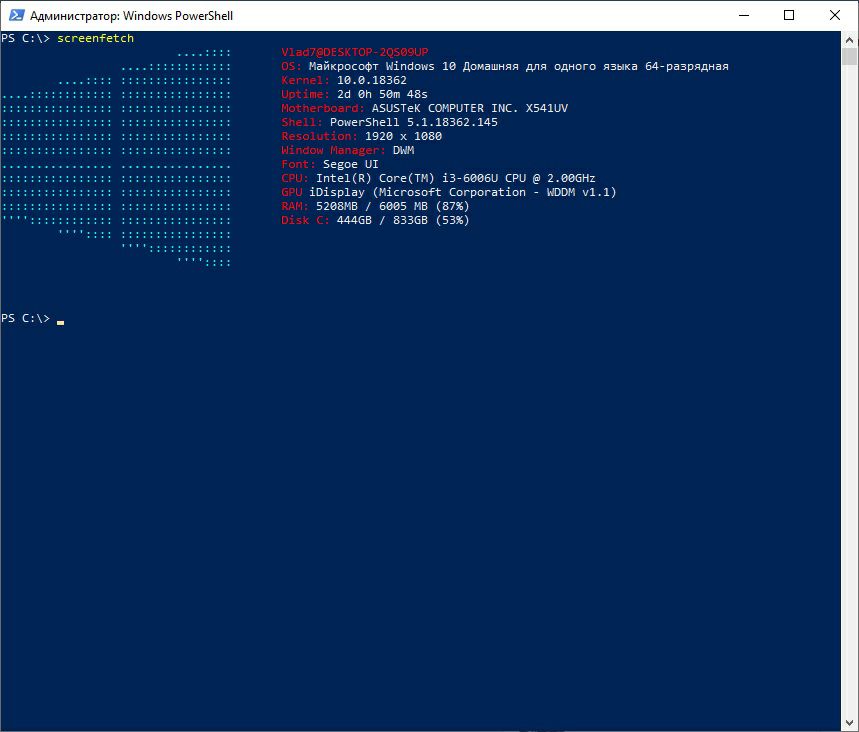Click the 'Resolution:' label
The height and width of the screenshot is (732, 859).
(319, 136)
